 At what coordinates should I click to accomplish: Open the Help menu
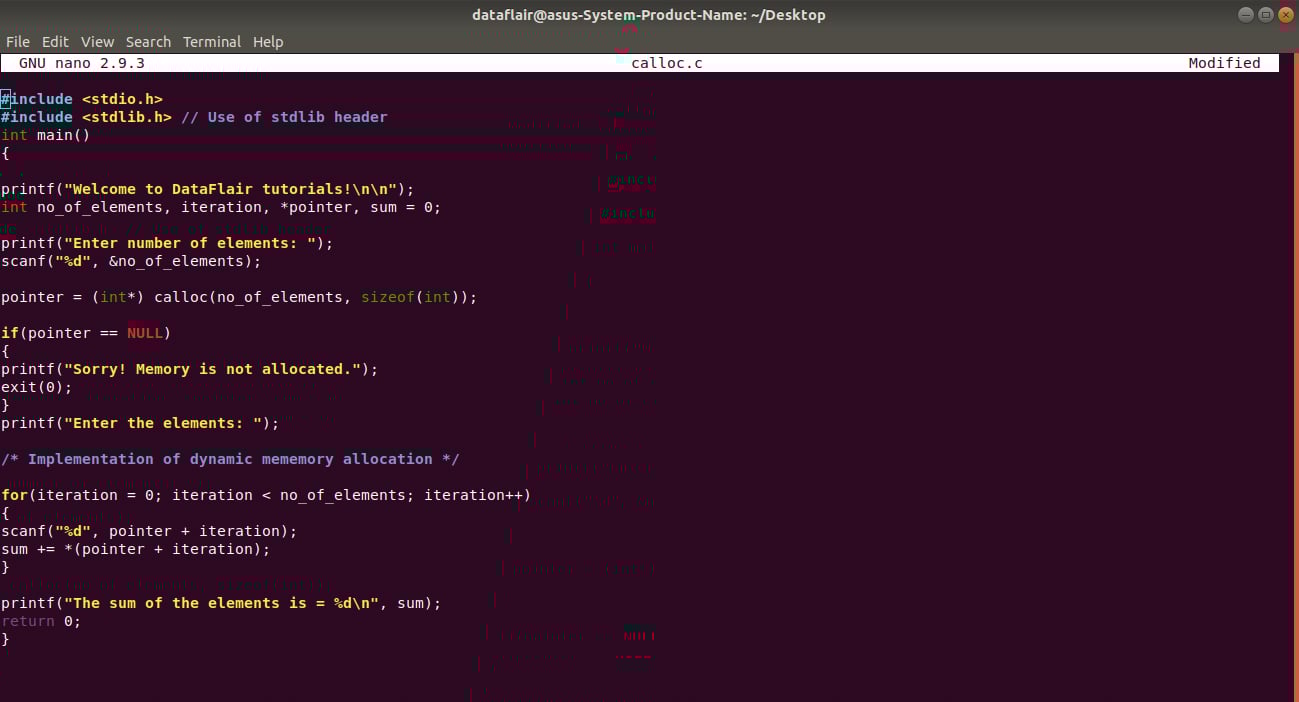(x=268, y=41)
